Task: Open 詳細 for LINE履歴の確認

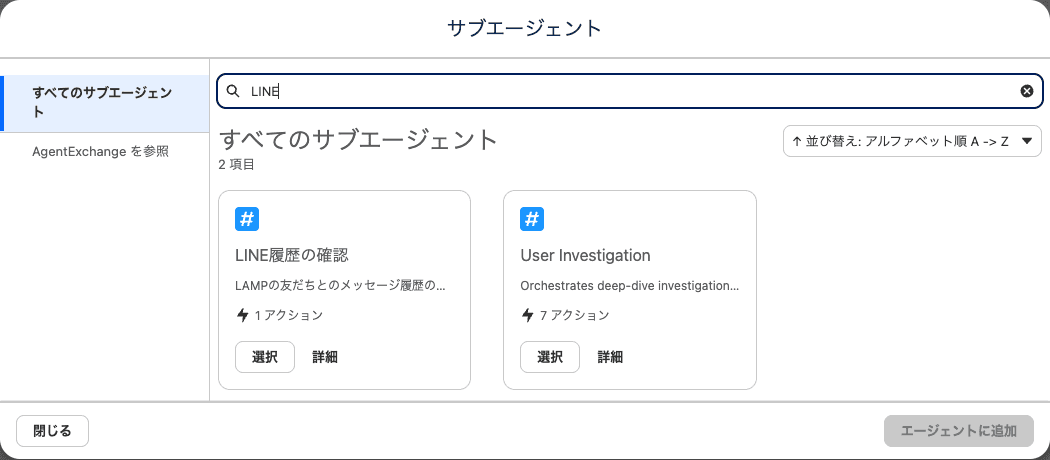Action: 325,357
